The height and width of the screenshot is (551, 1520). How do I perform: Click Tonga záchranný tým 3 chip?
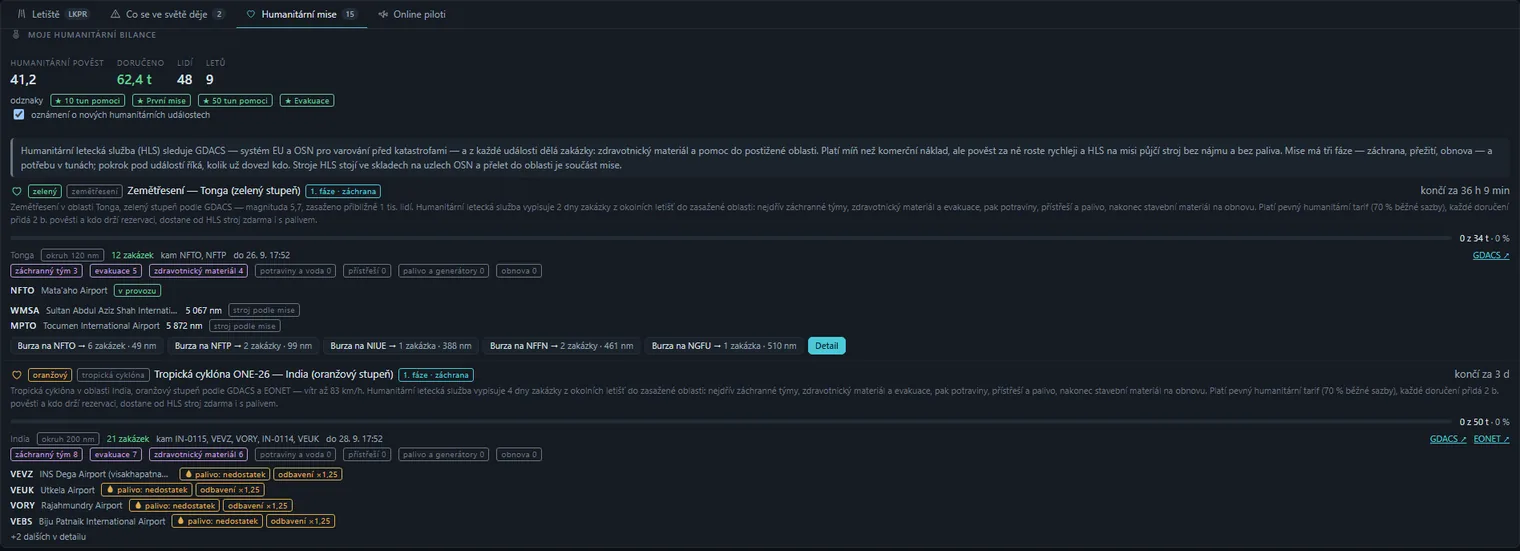[x=47, y=271]
